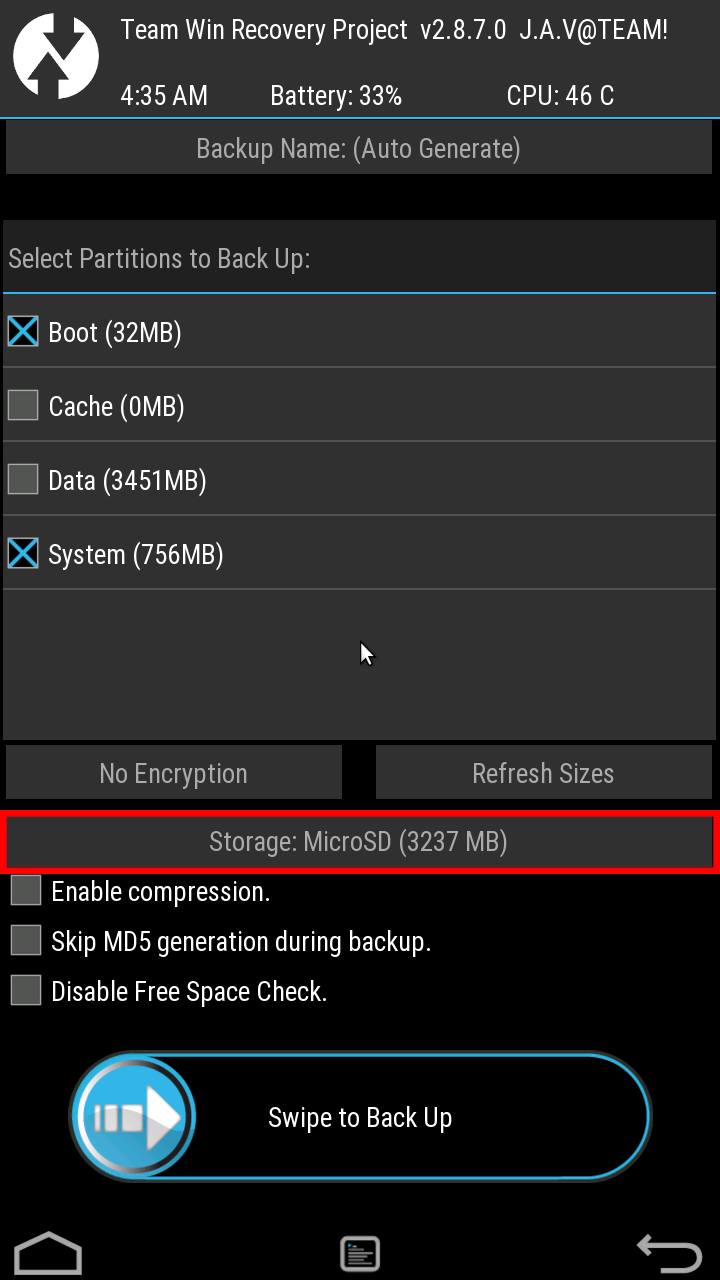Tap the back arrow in the navigation bar
This screenshot has height=1280, width=720.
click(x=672, y=1252)
